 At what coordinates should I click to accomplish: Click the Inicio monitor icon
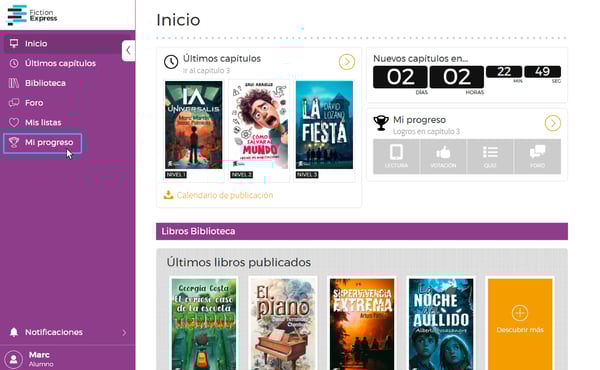14,43
